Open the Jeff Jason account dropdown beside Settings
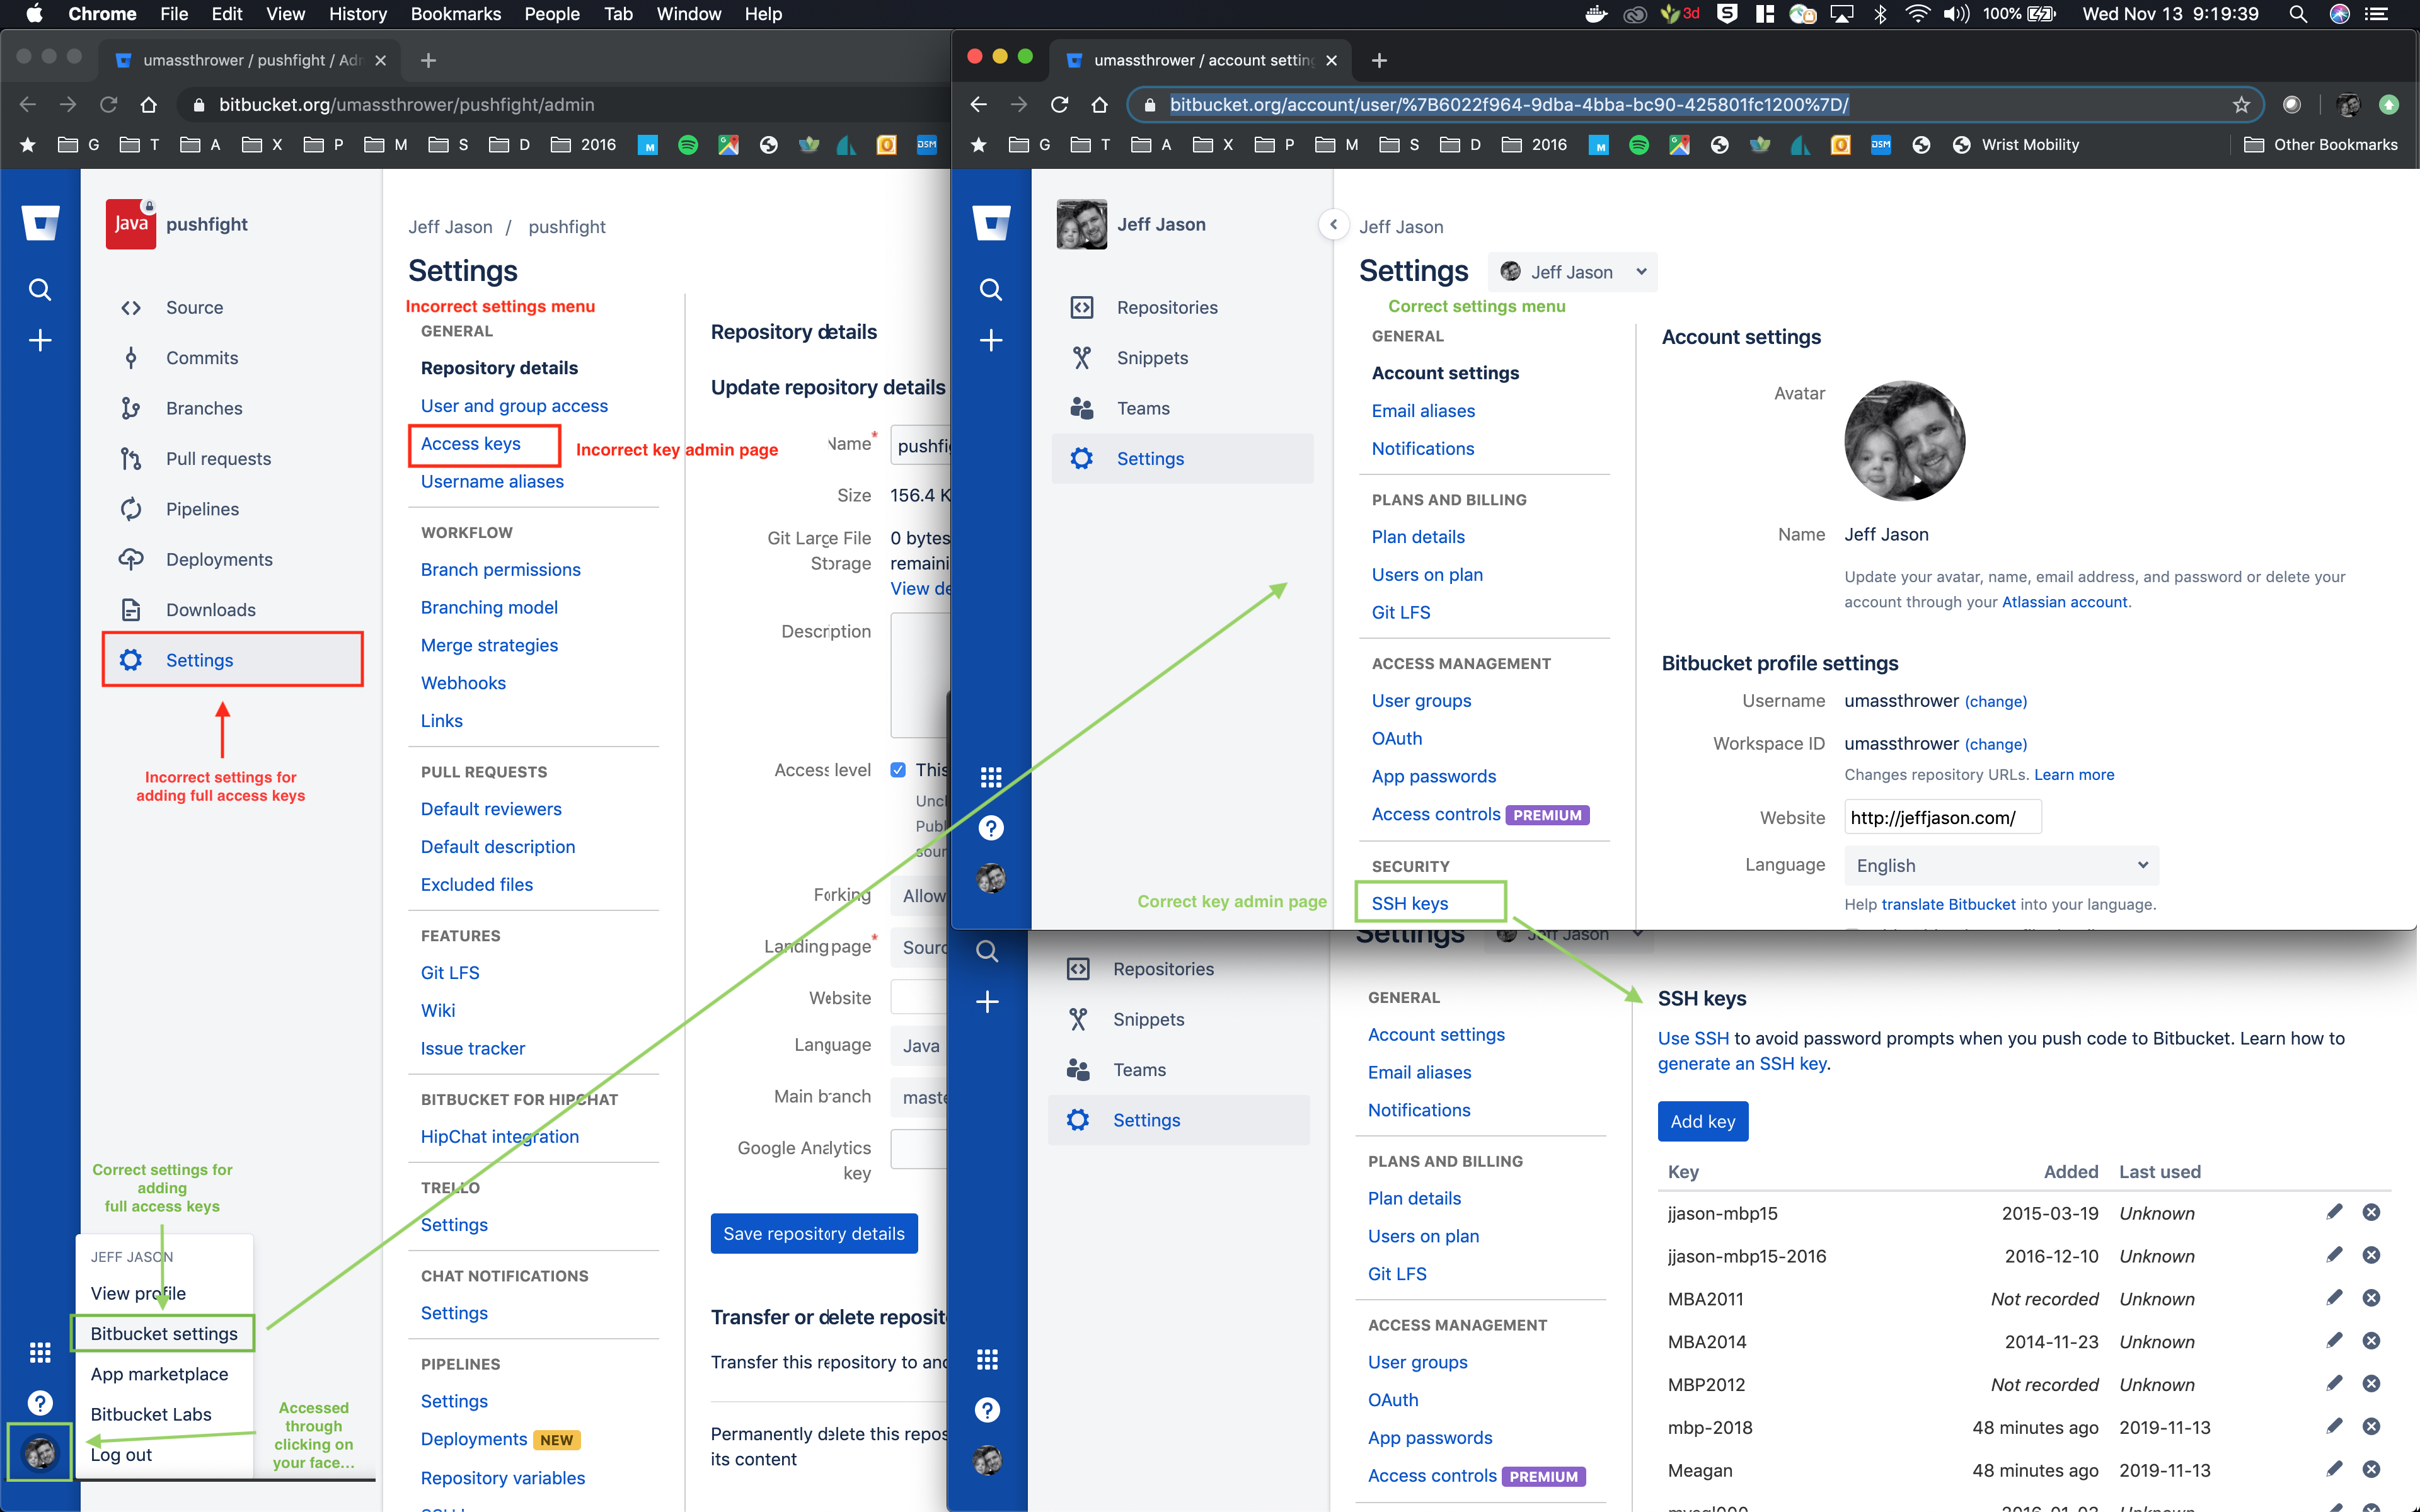2420x1512 pixels. pos(1572,272)
